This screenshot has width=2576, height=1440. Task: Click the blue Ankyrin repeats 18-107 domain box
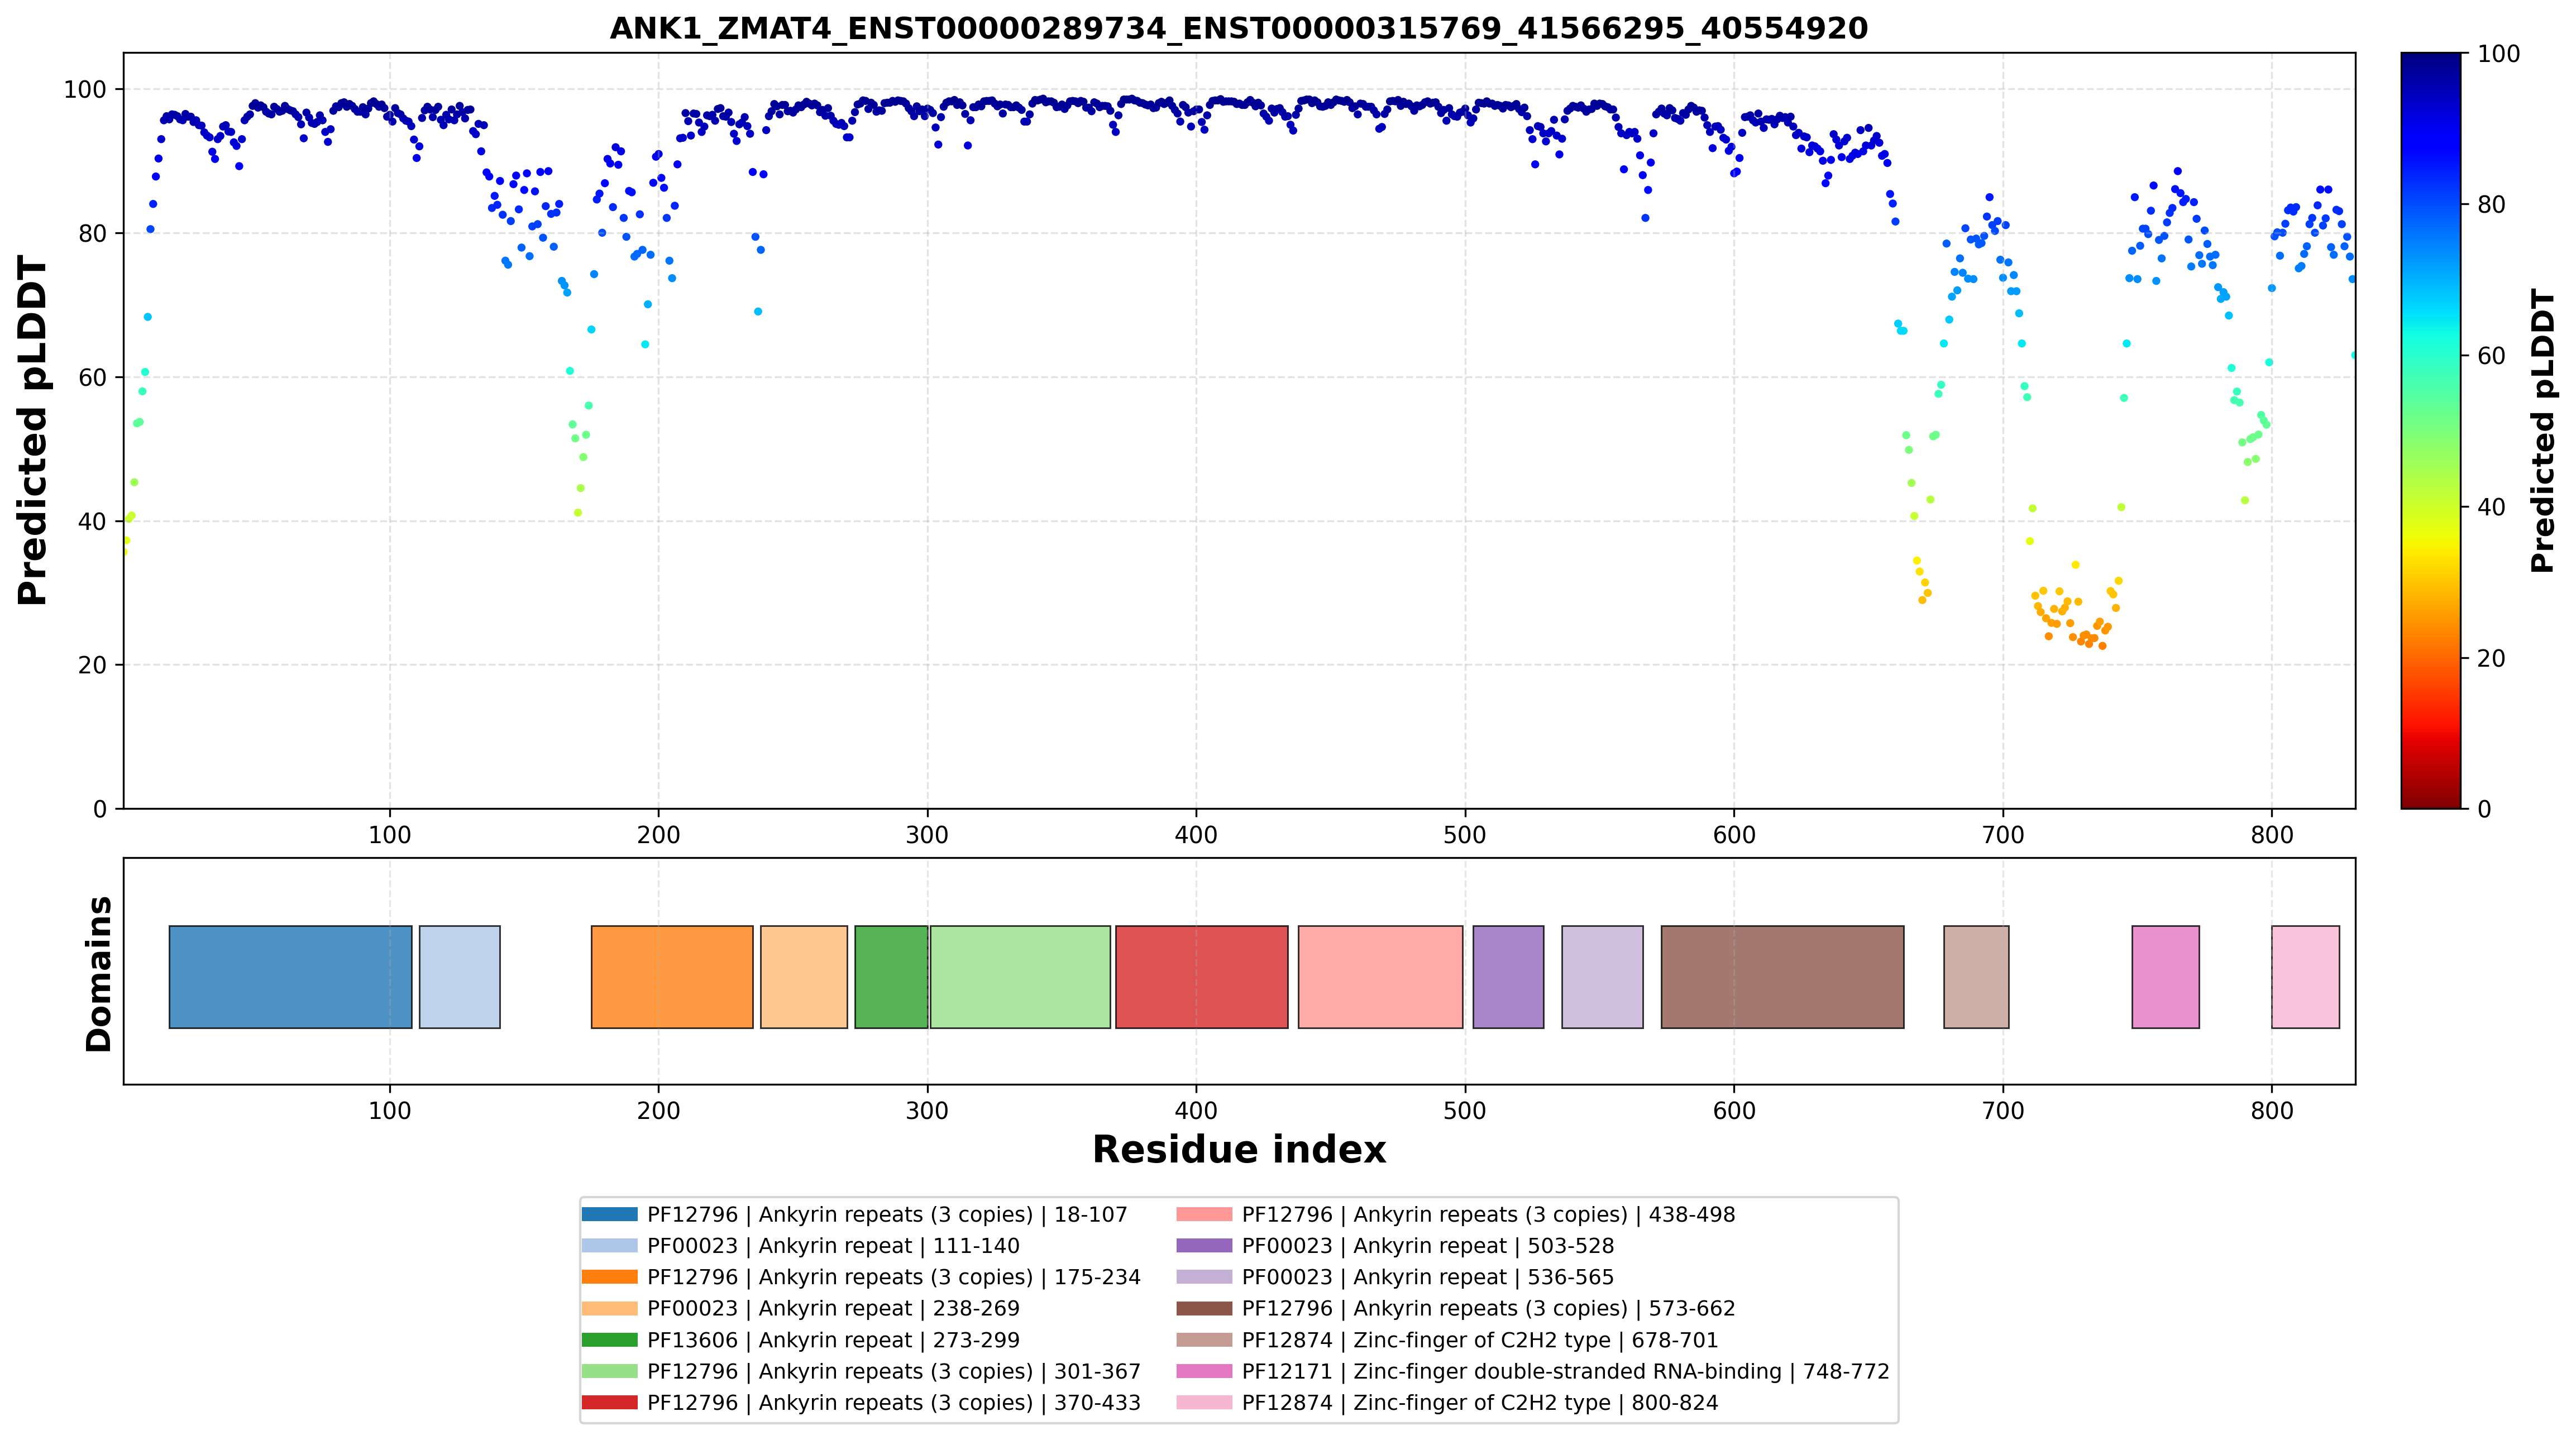click(290, 977)
